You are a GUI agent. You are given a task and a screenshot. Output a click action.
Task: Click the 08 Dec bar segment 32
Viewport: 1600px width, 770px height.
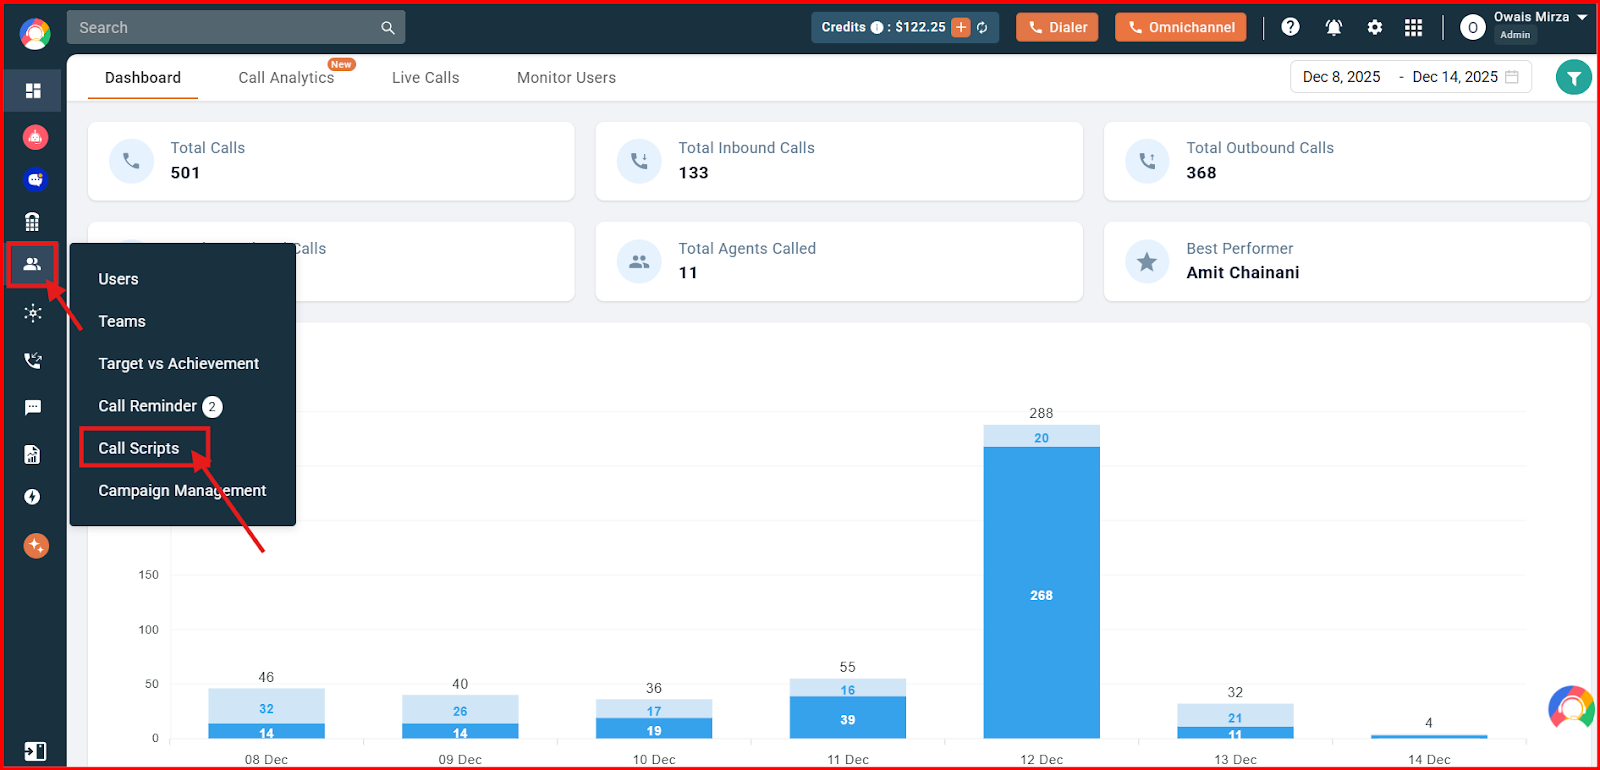pyautogui.click(x=266, y=706)
